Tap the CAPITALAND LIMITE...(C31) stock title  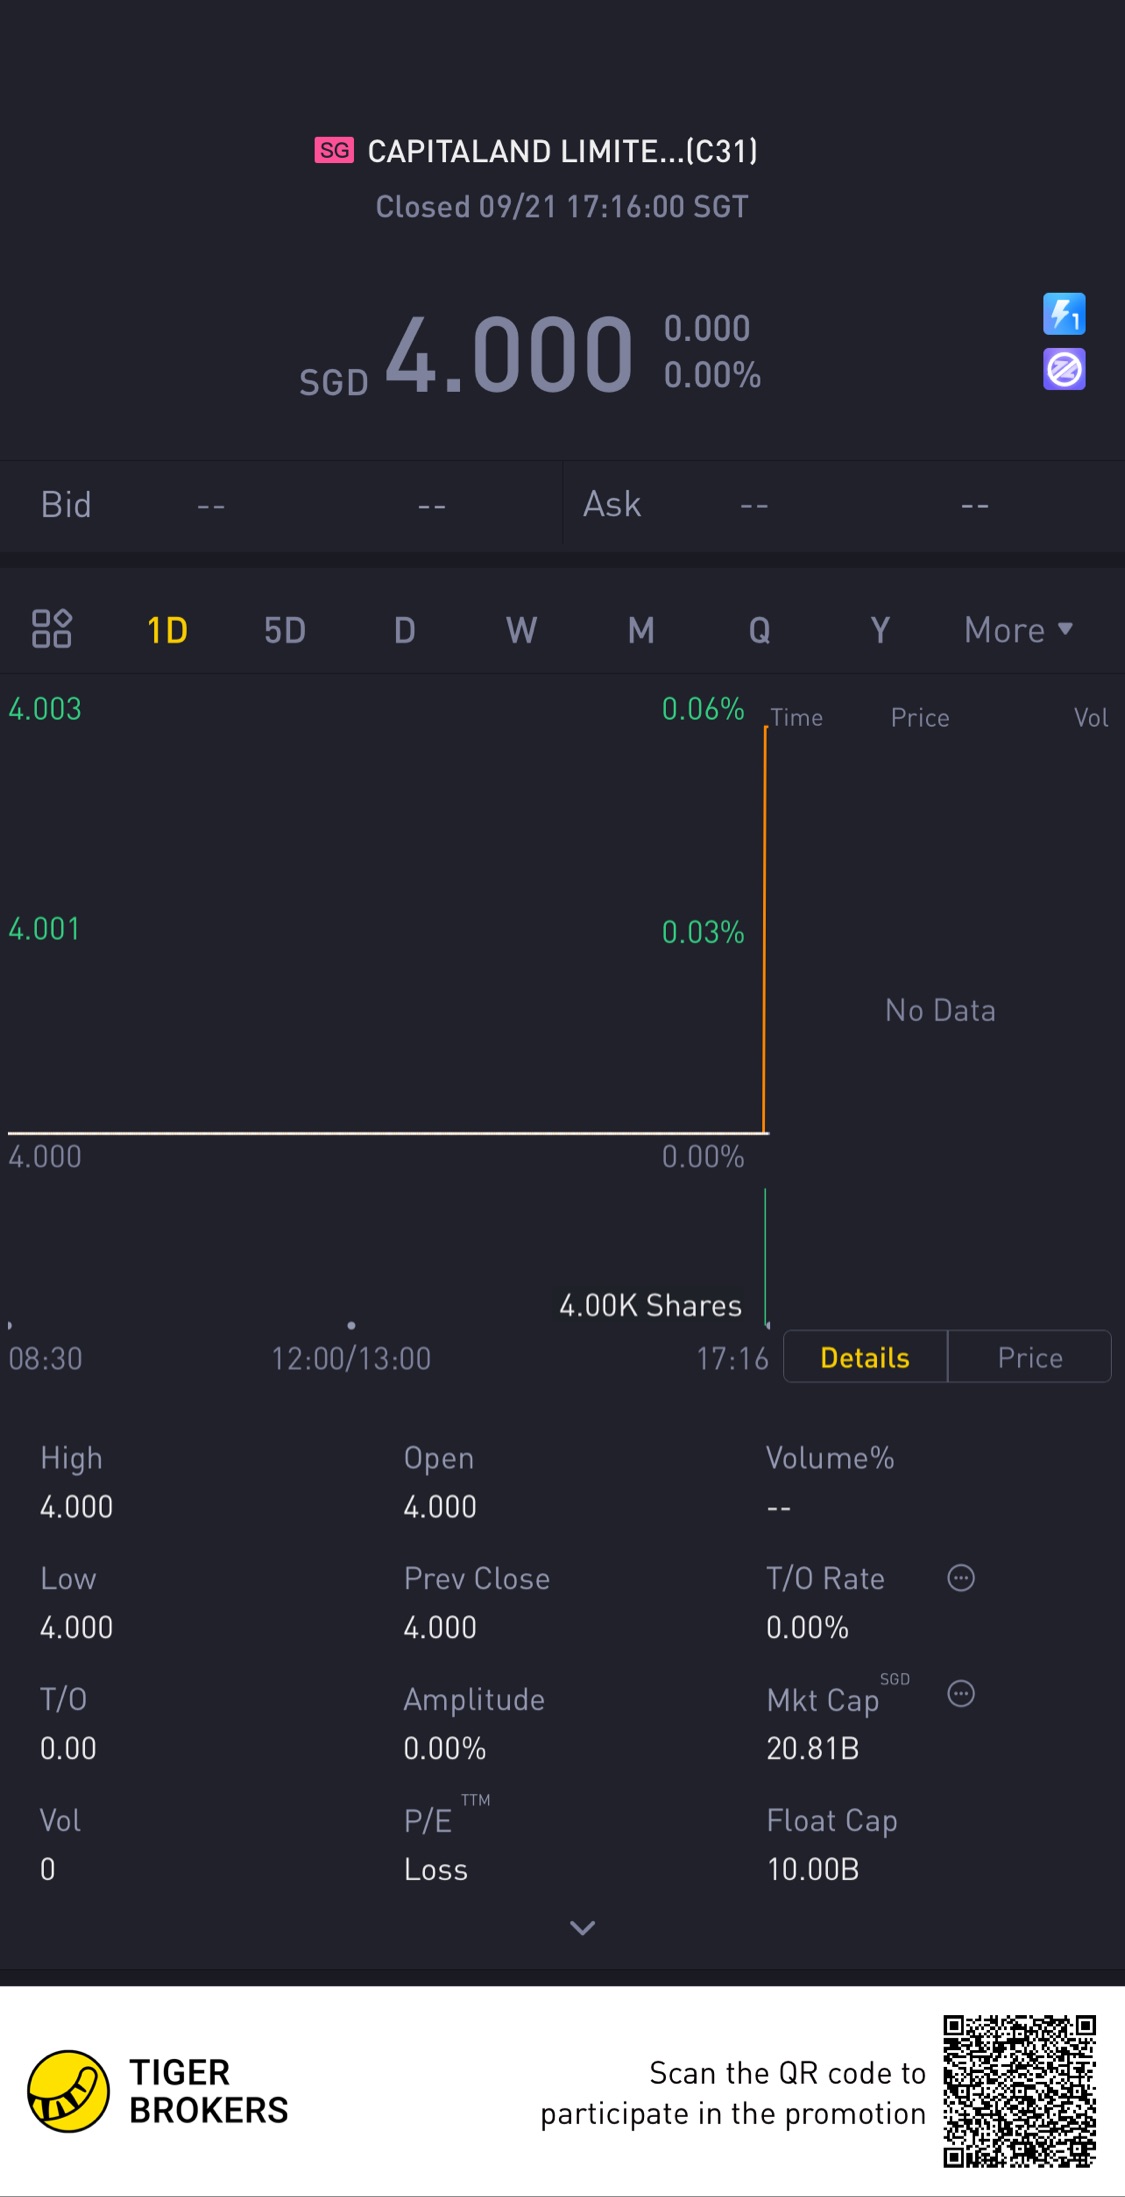click(562, 151)
